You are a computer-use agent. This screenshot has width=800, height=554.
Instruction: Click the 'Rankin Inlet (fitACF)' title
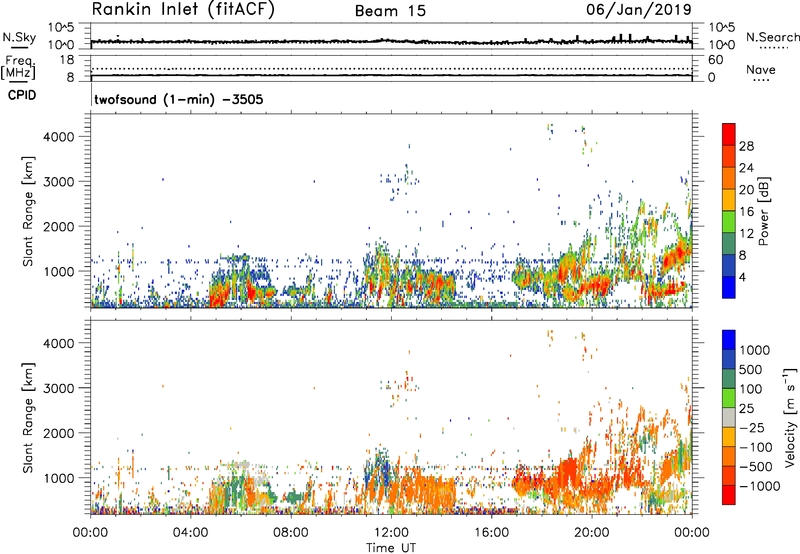(183, 9)
